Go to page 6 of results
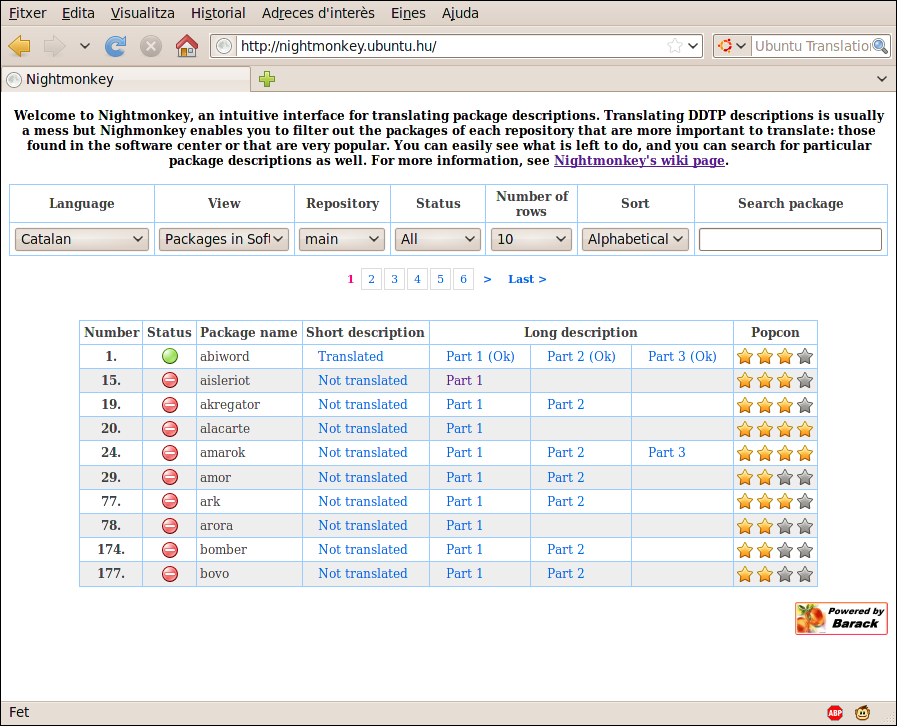 [x=463, y=279]
